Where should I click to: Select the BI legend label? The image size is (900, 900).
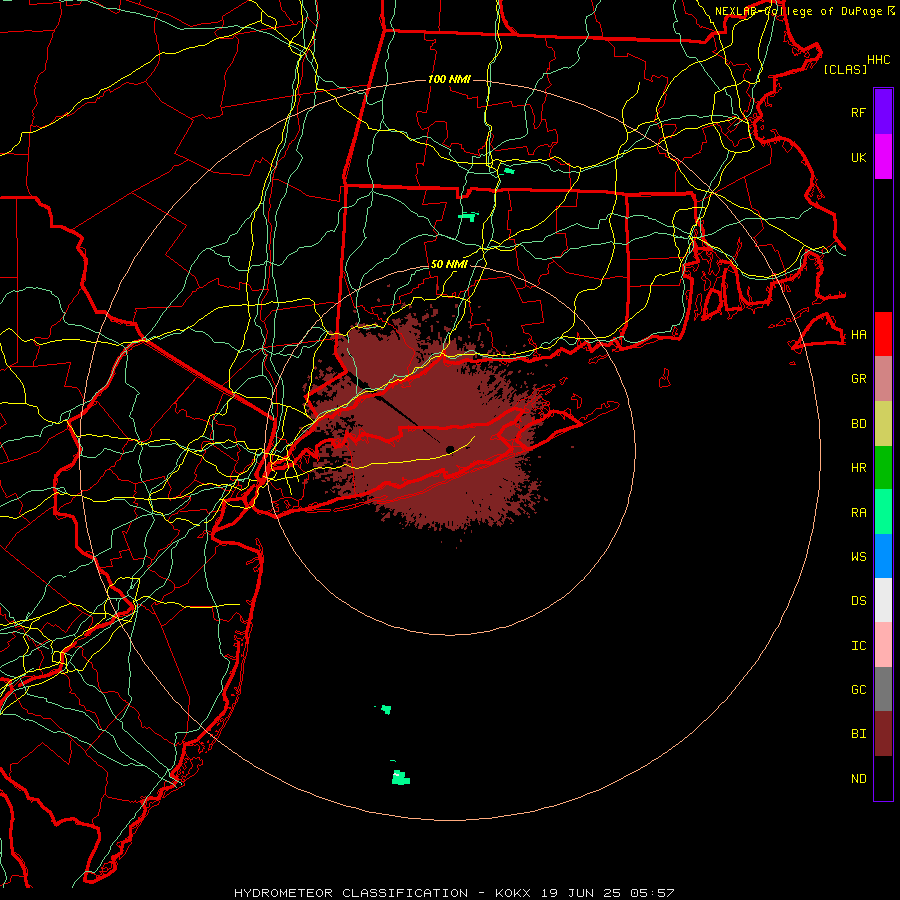click(859, 734)
